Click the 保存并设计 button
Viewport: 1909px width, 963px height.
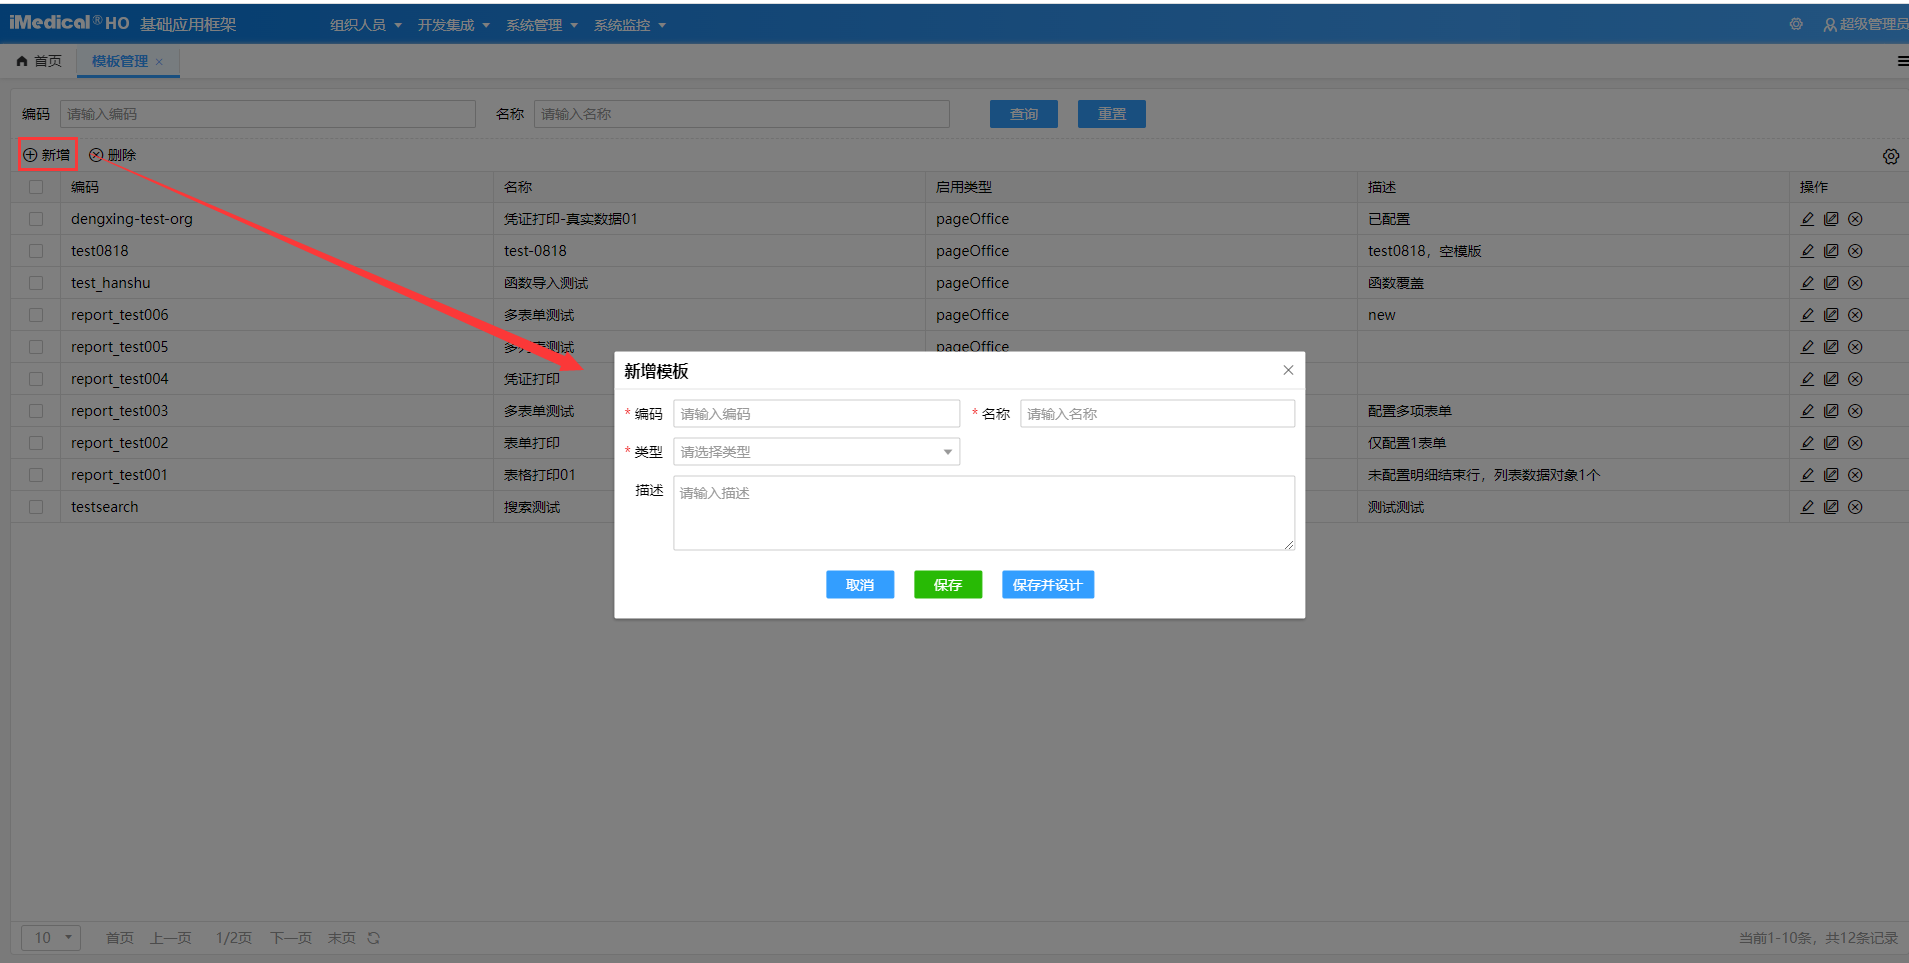coord(1047,585)
